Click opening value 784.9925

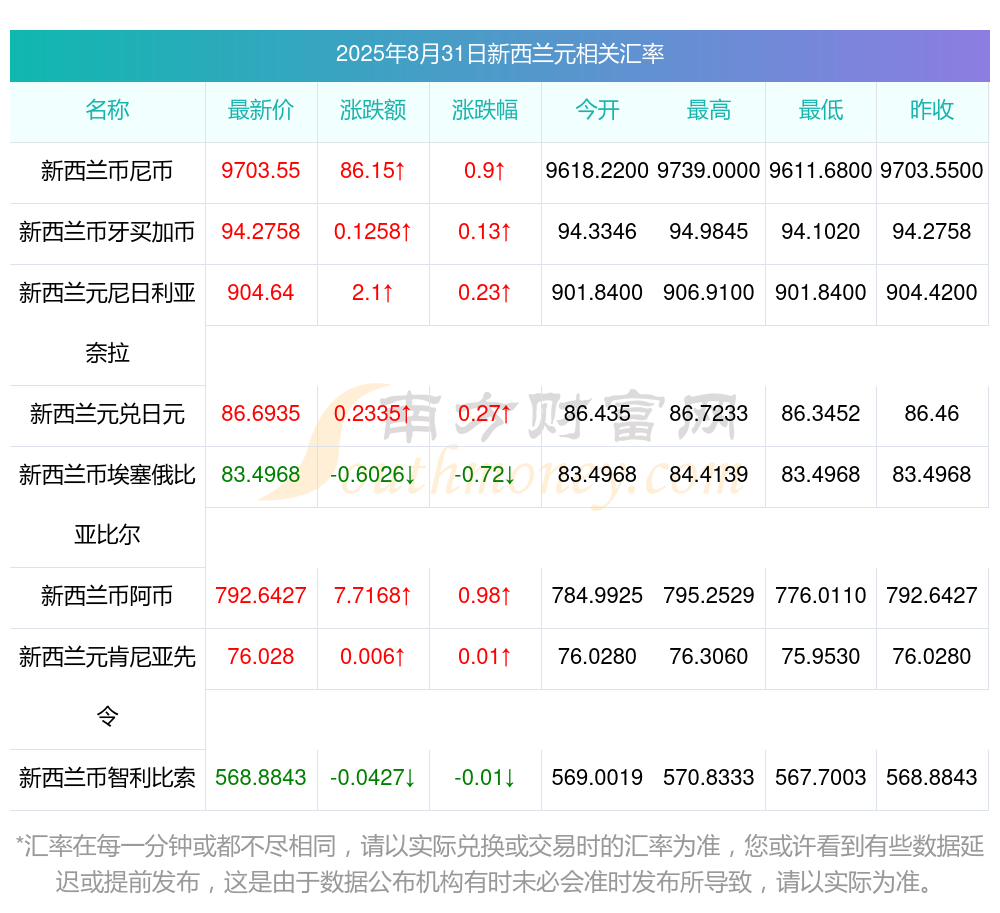coord(597,595)
